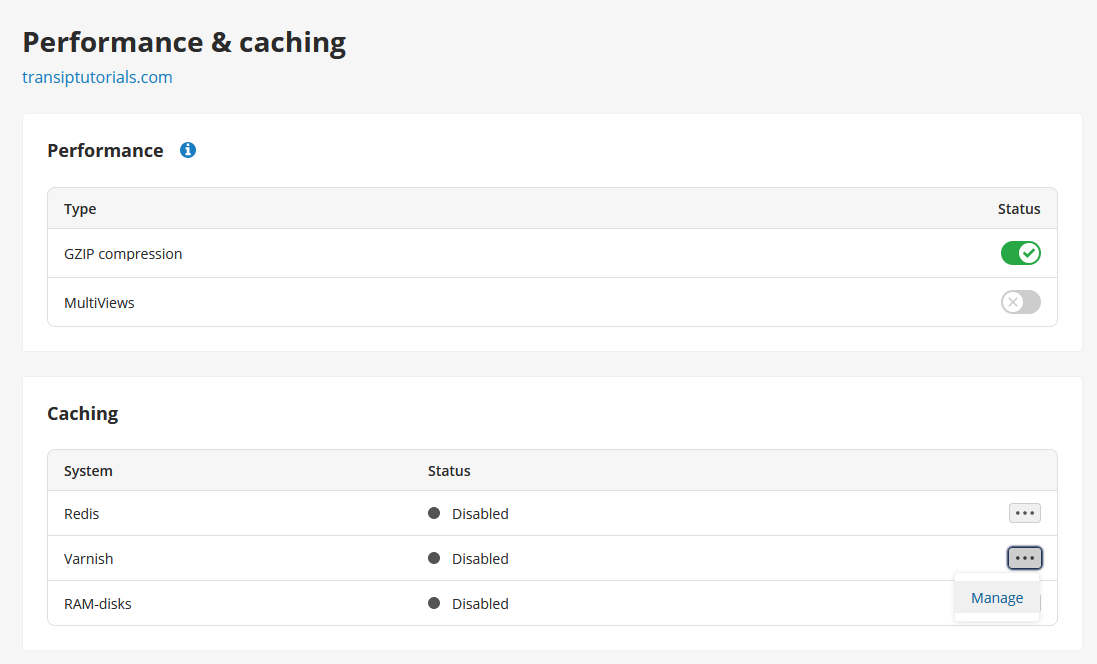1097x664 pixels.
Task: Click the RAM-disks system row label
Action: (x=97, y=603)
